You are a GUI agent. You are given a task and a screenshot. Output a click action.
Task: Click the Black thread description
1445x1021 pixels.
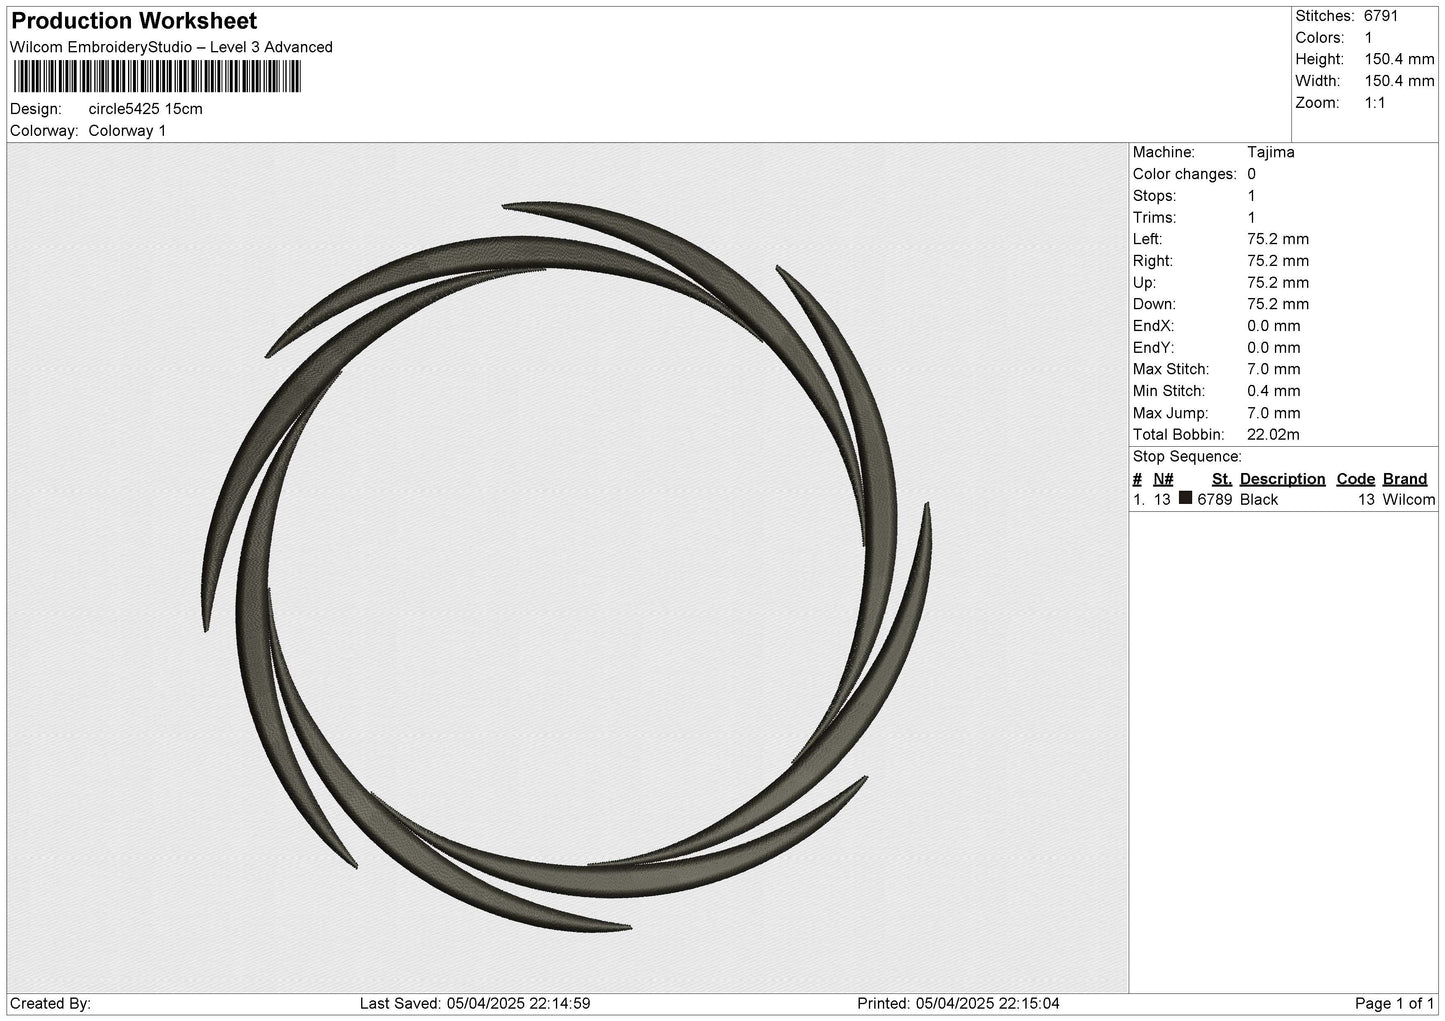click(1259, 500)
